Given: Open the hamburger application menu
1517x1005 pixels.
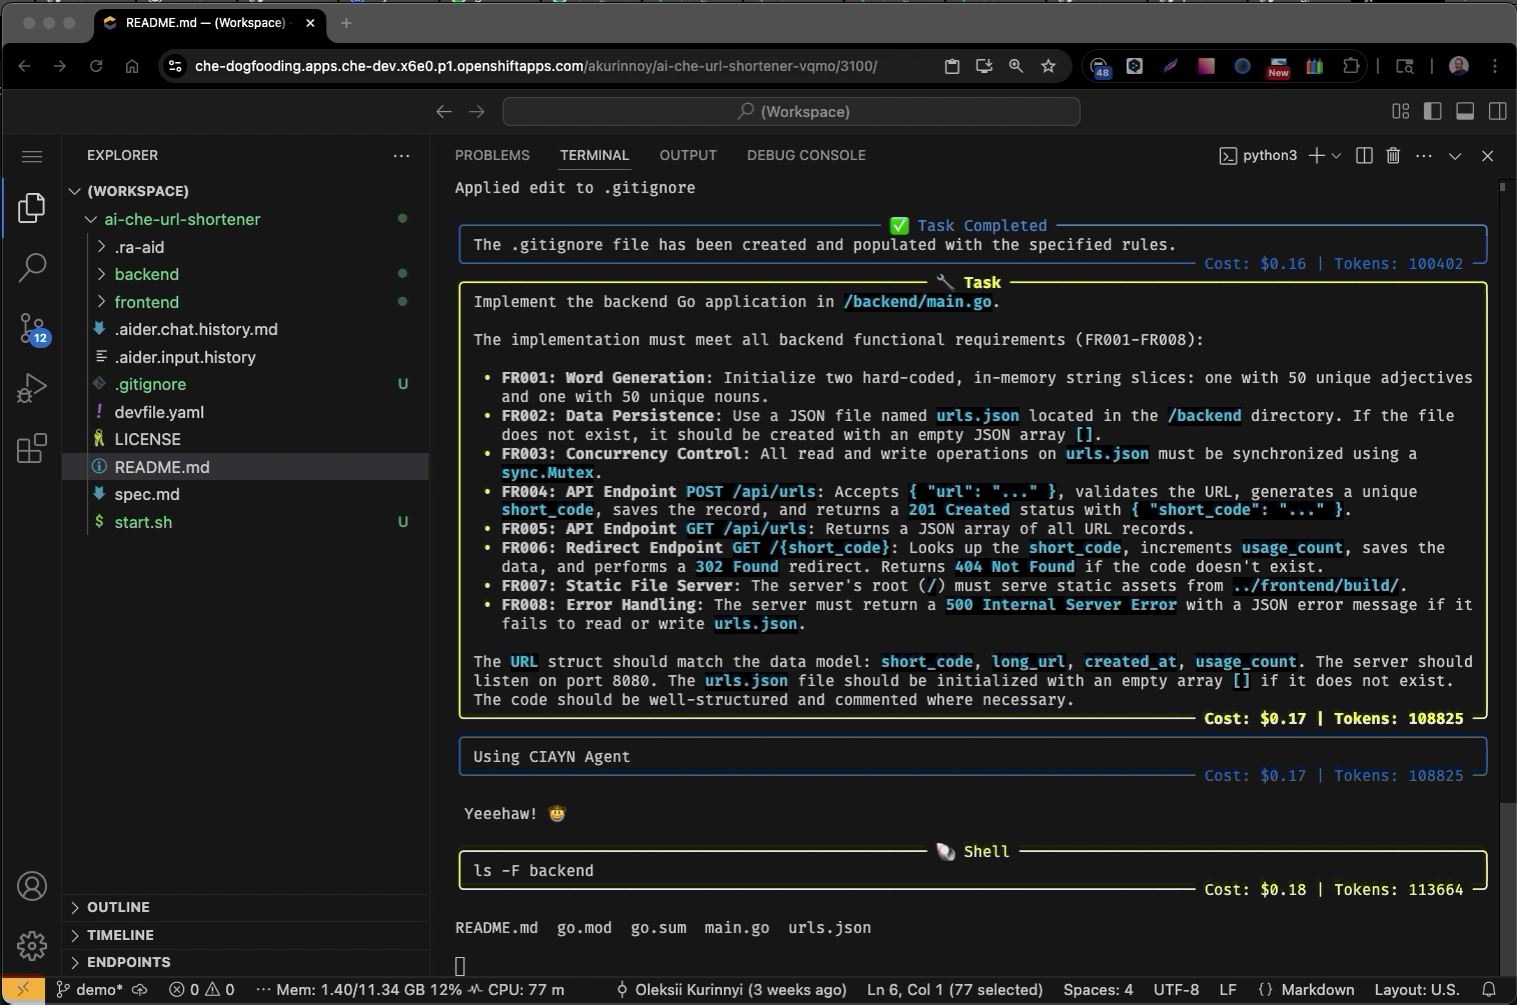Looking at the screenshot, I should pos(32,156).
